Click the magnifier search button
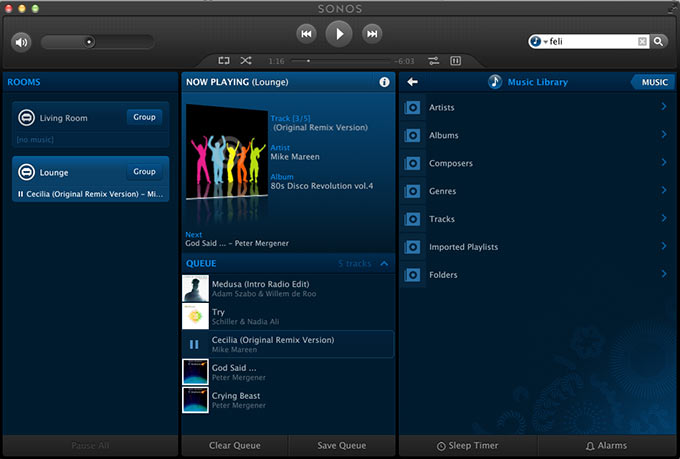The image size is (680, 459). pyautogui.click(x=658, y=42)
